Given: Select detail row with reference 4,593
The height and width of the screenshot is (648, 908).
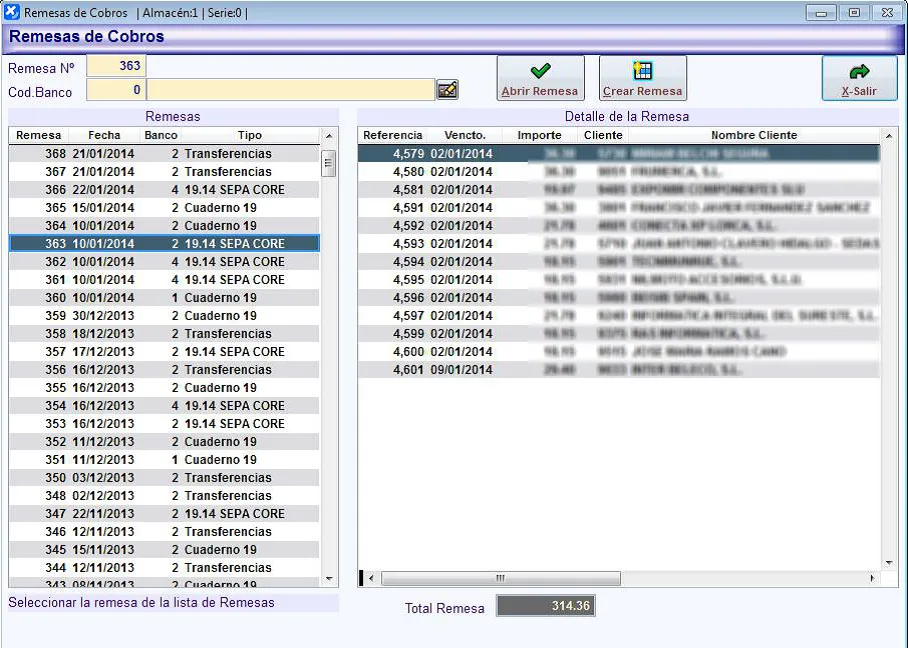Looking at the screenshot, I should point(618,244).
